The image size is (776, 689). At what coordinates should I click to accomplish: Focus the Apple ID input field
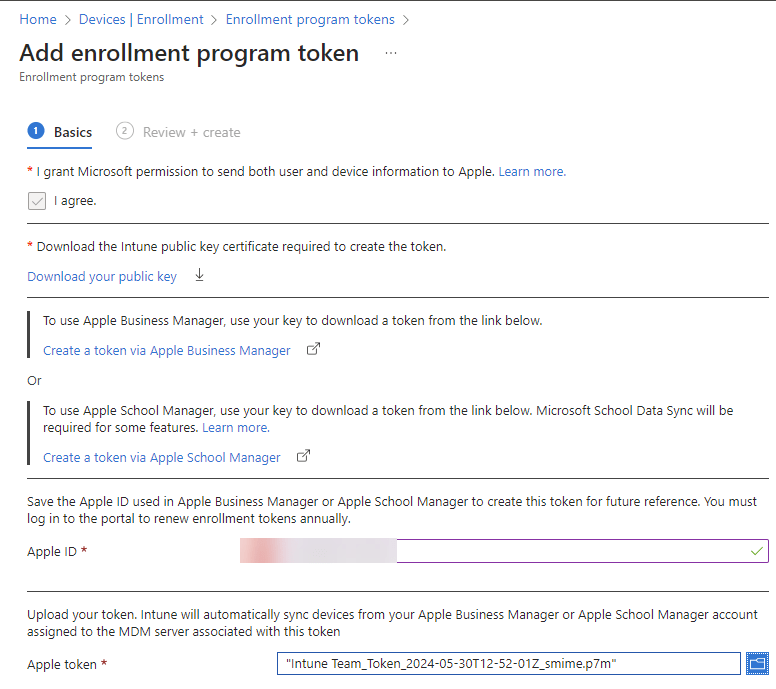[x=504, y=551]
